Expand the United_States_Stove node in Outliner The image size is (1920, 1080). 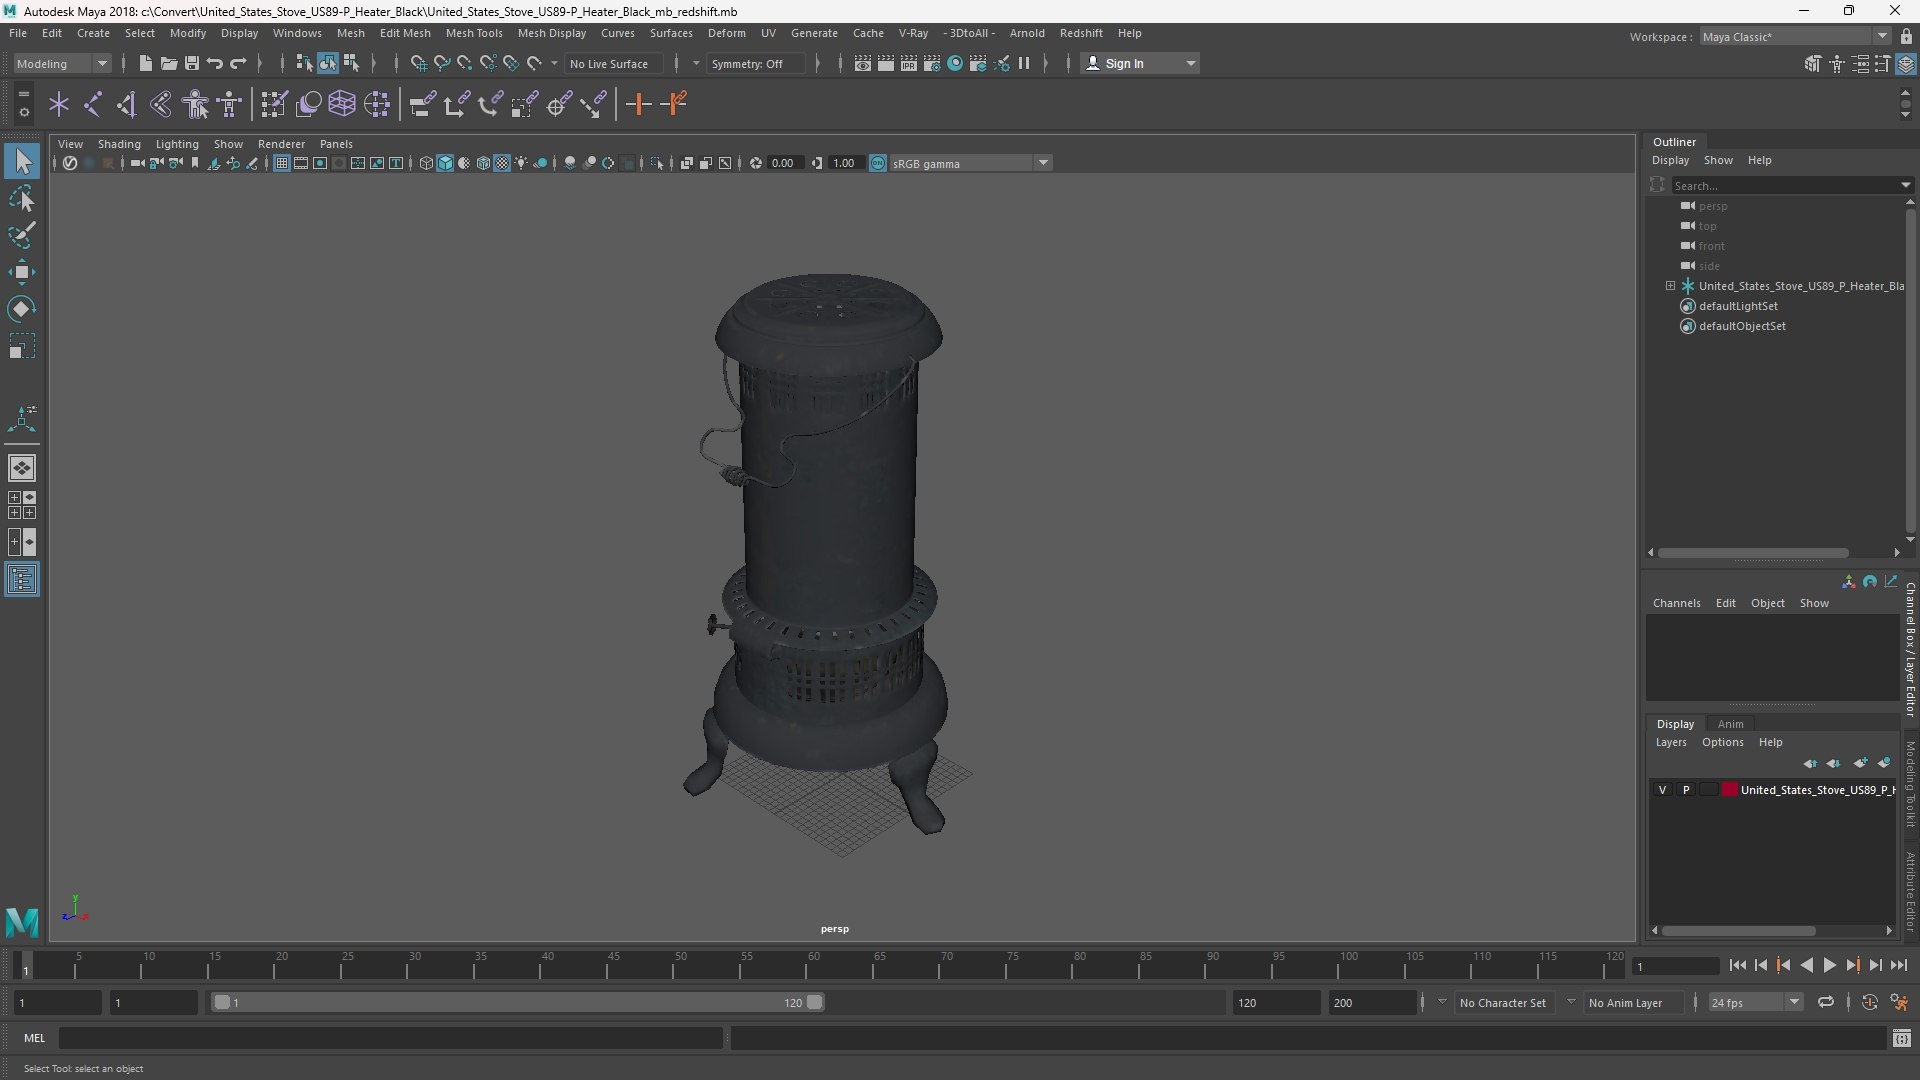(1670, 286)
